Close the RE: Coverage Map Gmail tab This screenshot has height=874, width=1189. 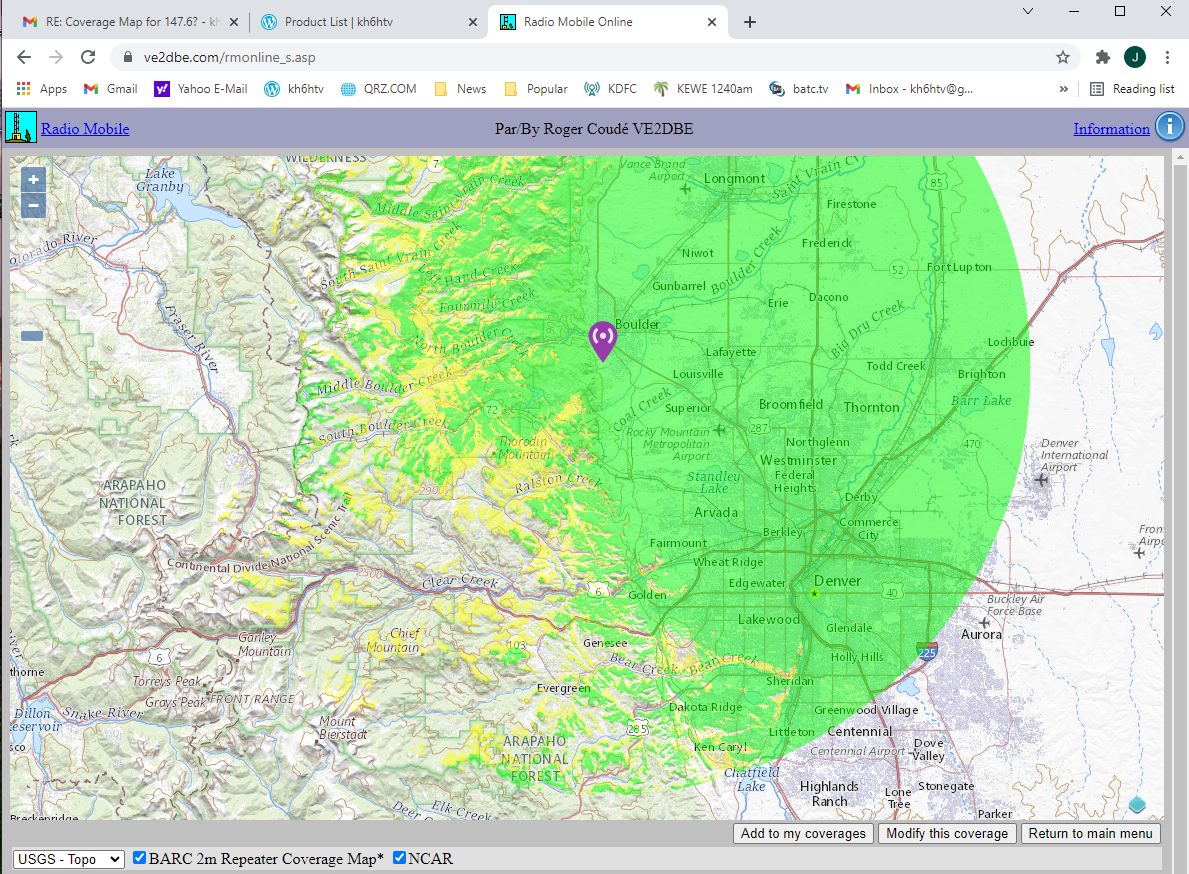pos(234,22)
